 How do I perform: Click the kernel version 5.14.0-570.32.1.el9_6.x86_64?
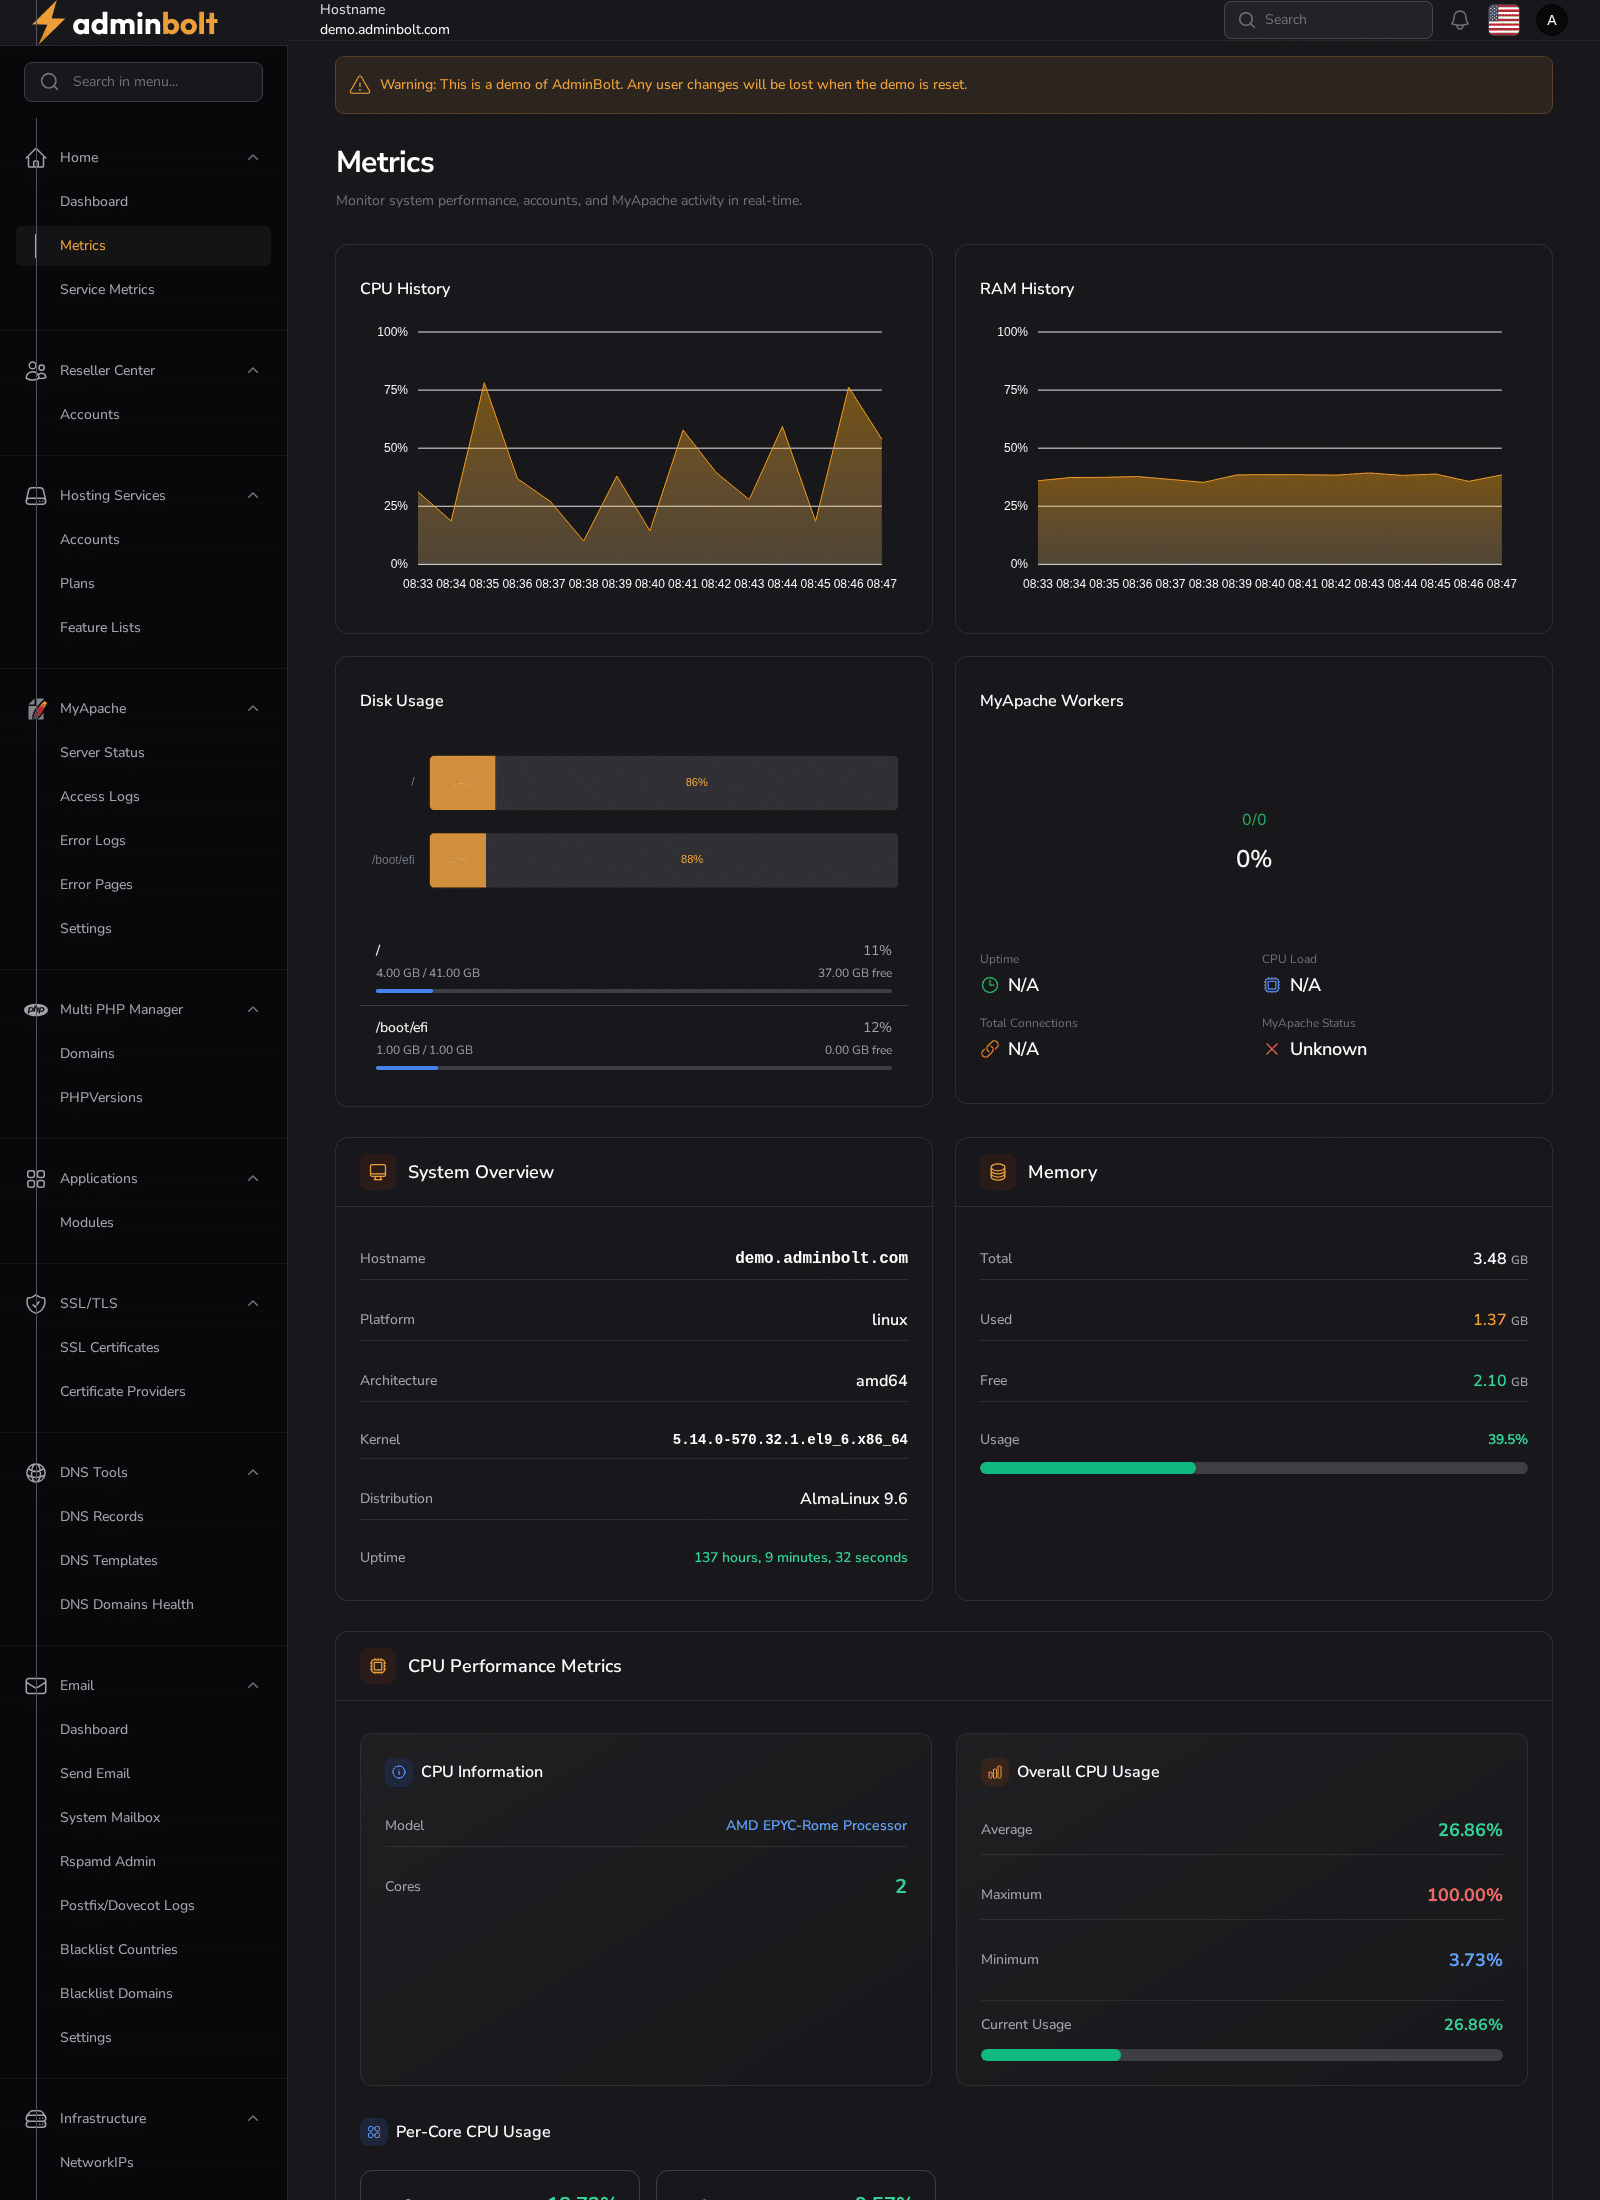point(790,1440)
